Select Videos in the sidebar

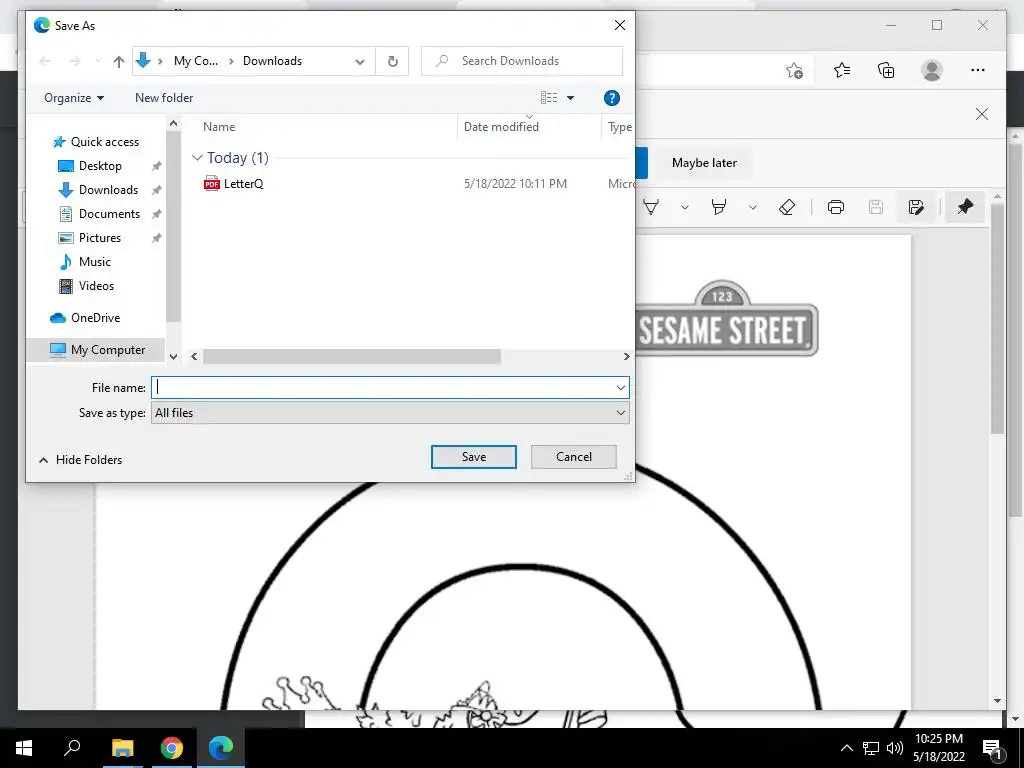point(96,286)
